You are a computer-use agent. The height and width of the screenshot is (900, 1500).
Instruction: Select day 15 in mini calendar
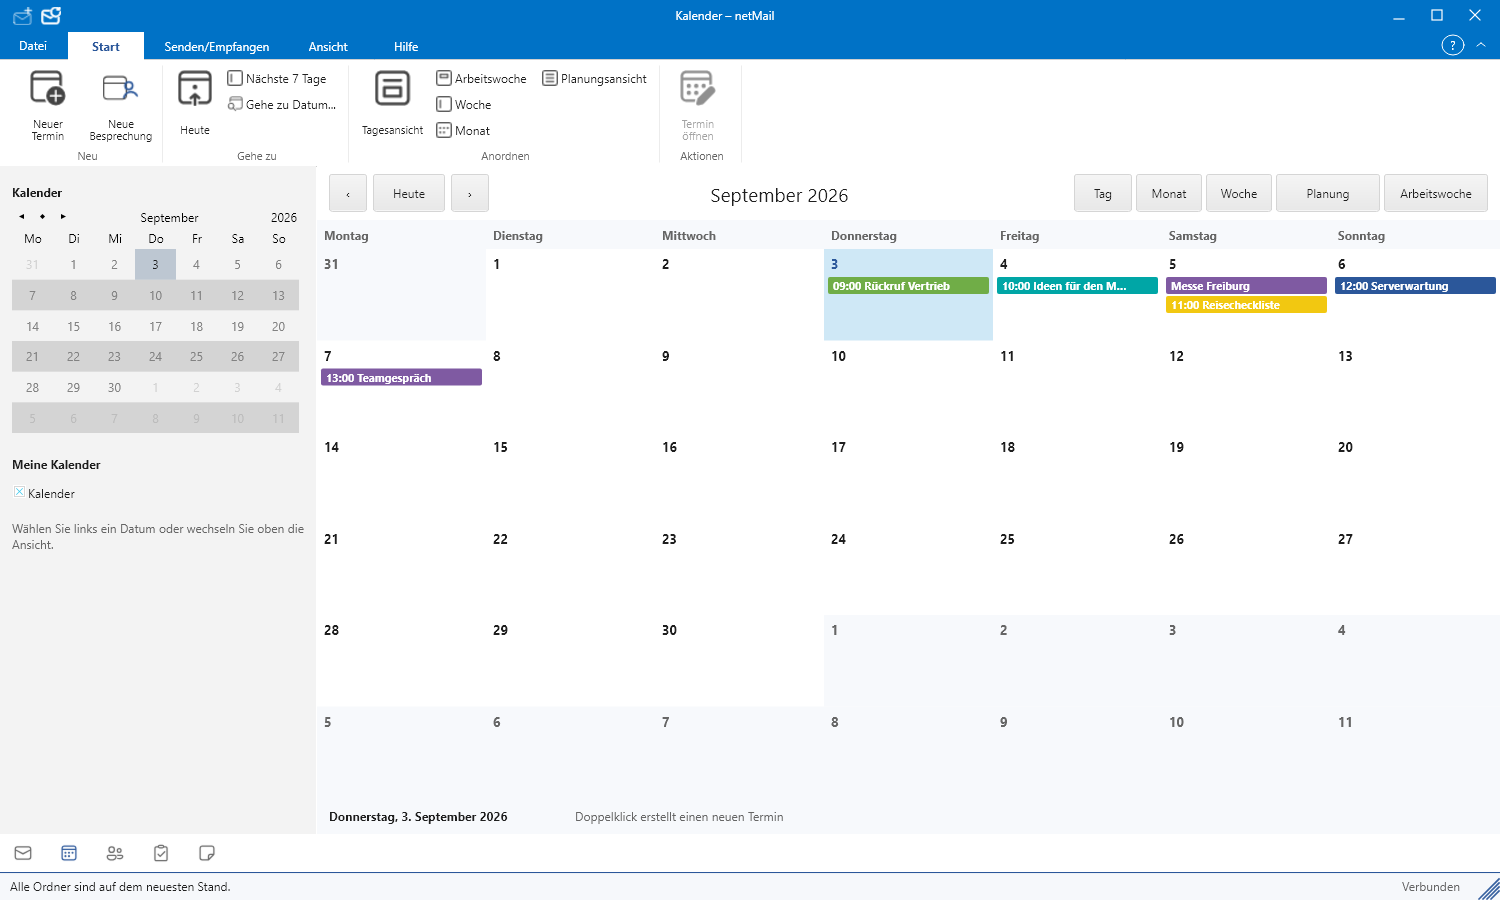(x=74, y=326)
